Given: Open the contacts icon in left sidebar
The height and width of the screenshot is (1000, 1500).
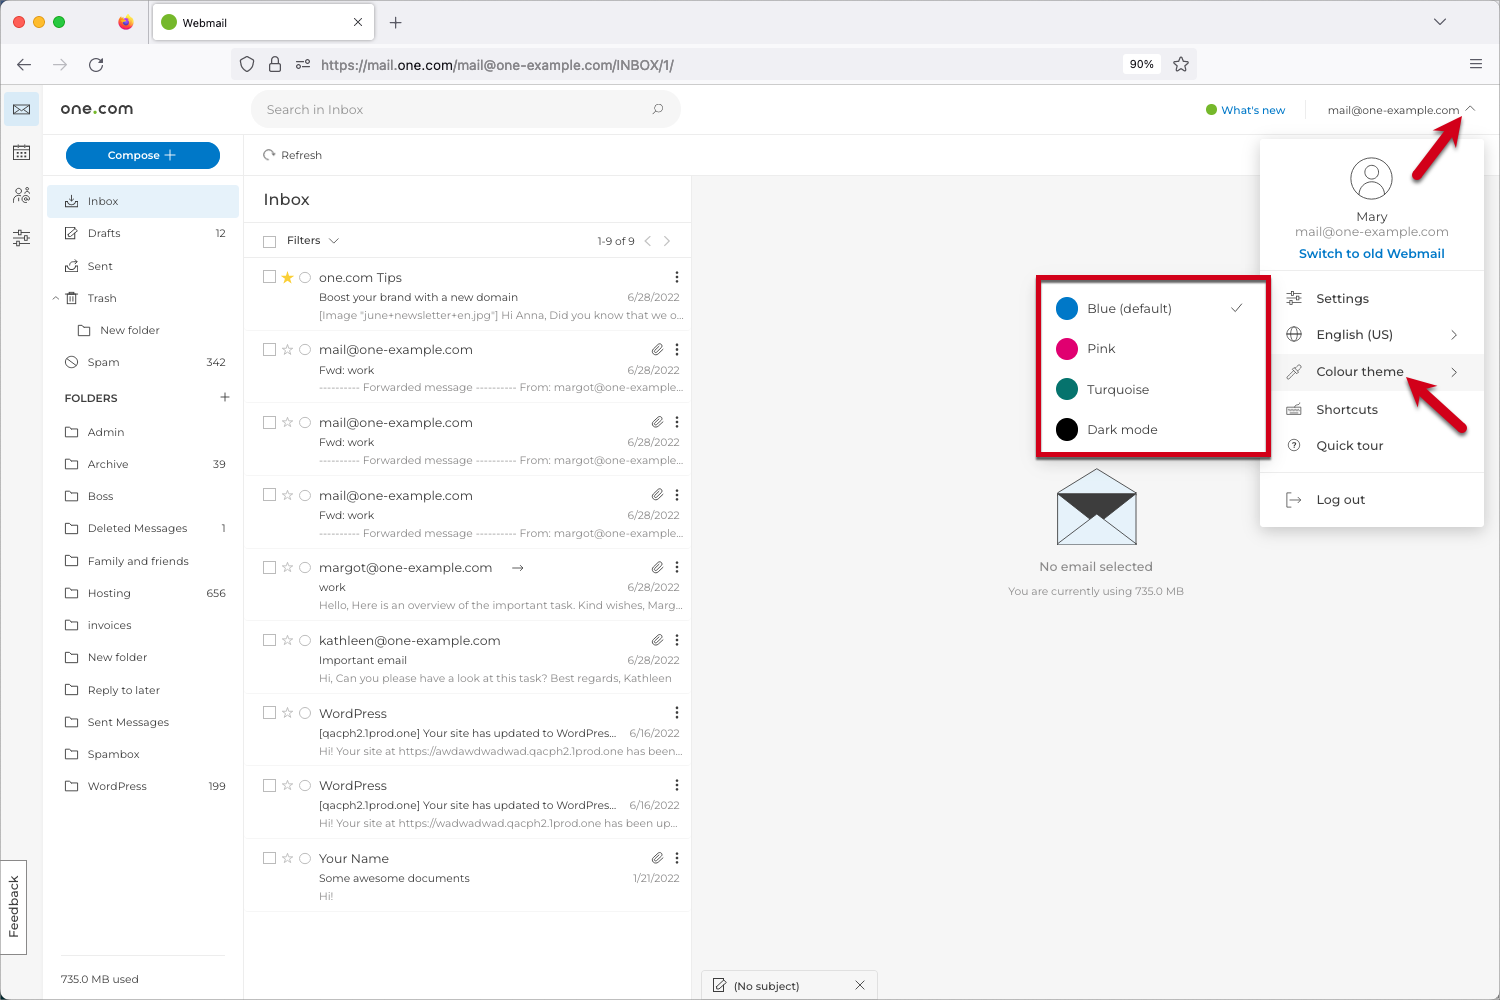Looking at the screenshot, I should click(x=21, y=195).
